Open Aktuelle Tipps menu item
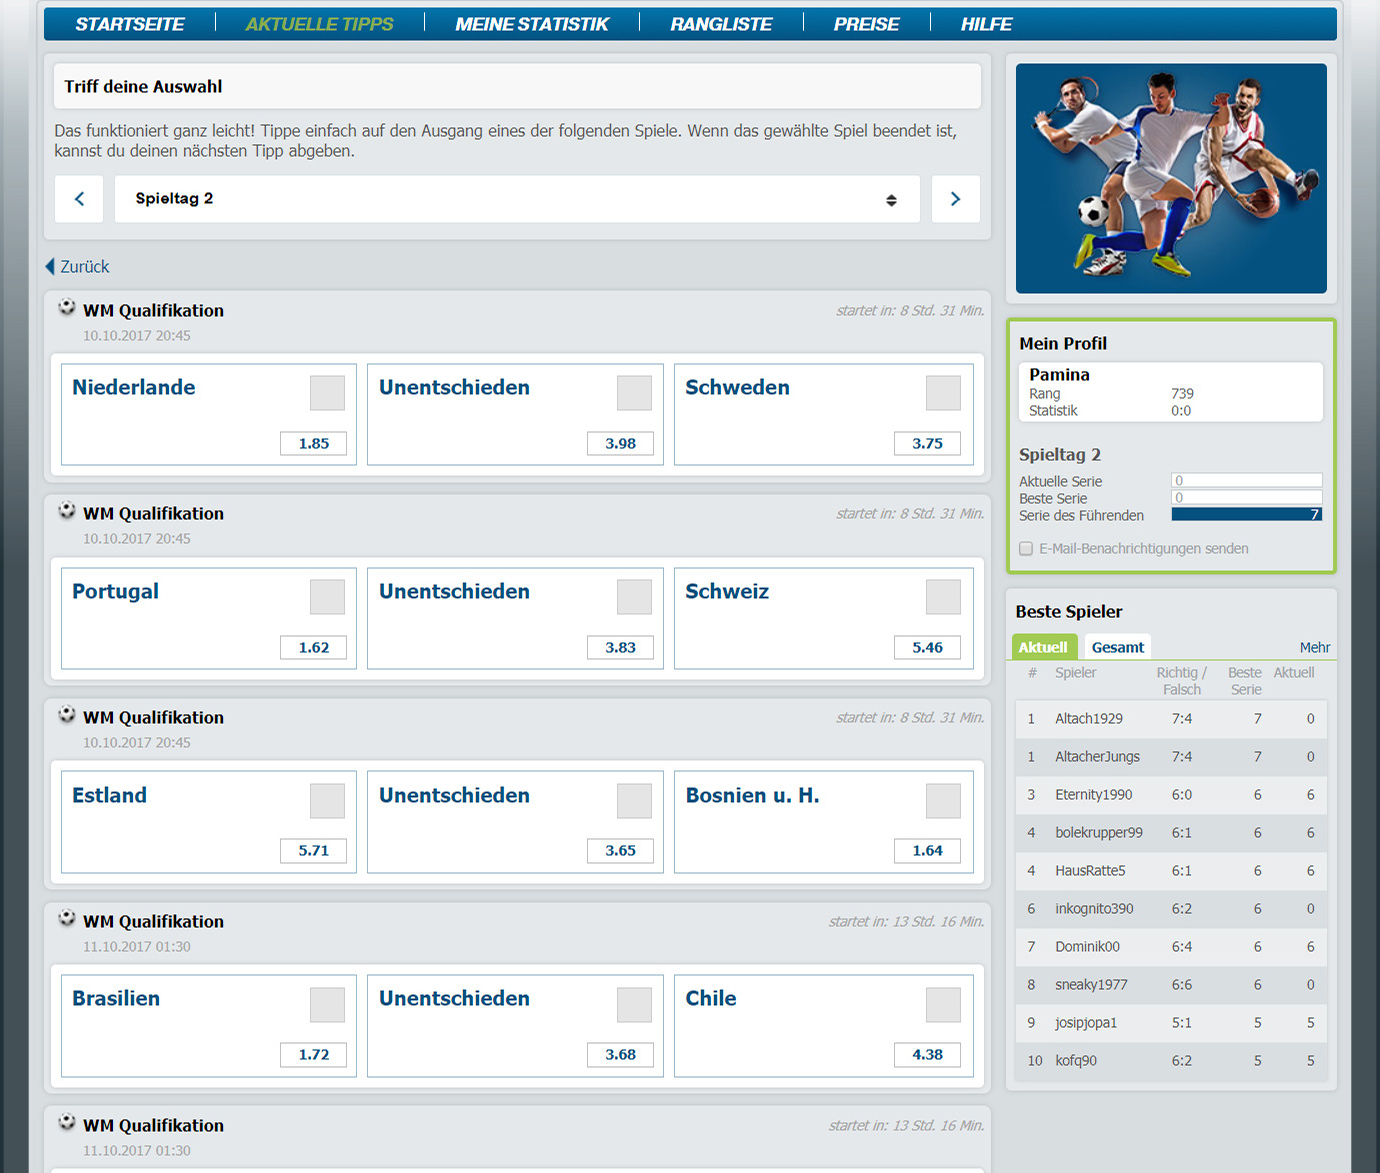The height and width of the screenshot is (1173, 1380). 319,24
